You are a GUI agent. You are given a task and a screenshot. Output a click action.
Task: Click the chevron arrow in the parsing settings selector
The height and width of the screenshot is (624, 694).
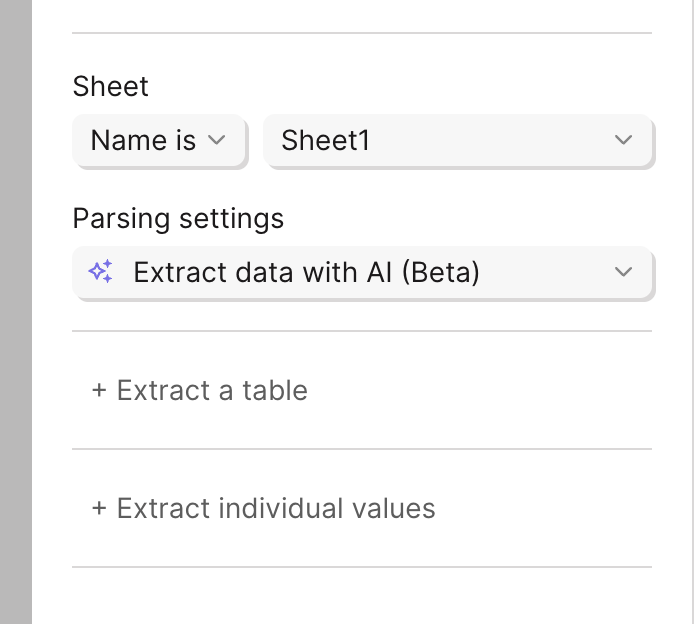[x=624, y=272]
